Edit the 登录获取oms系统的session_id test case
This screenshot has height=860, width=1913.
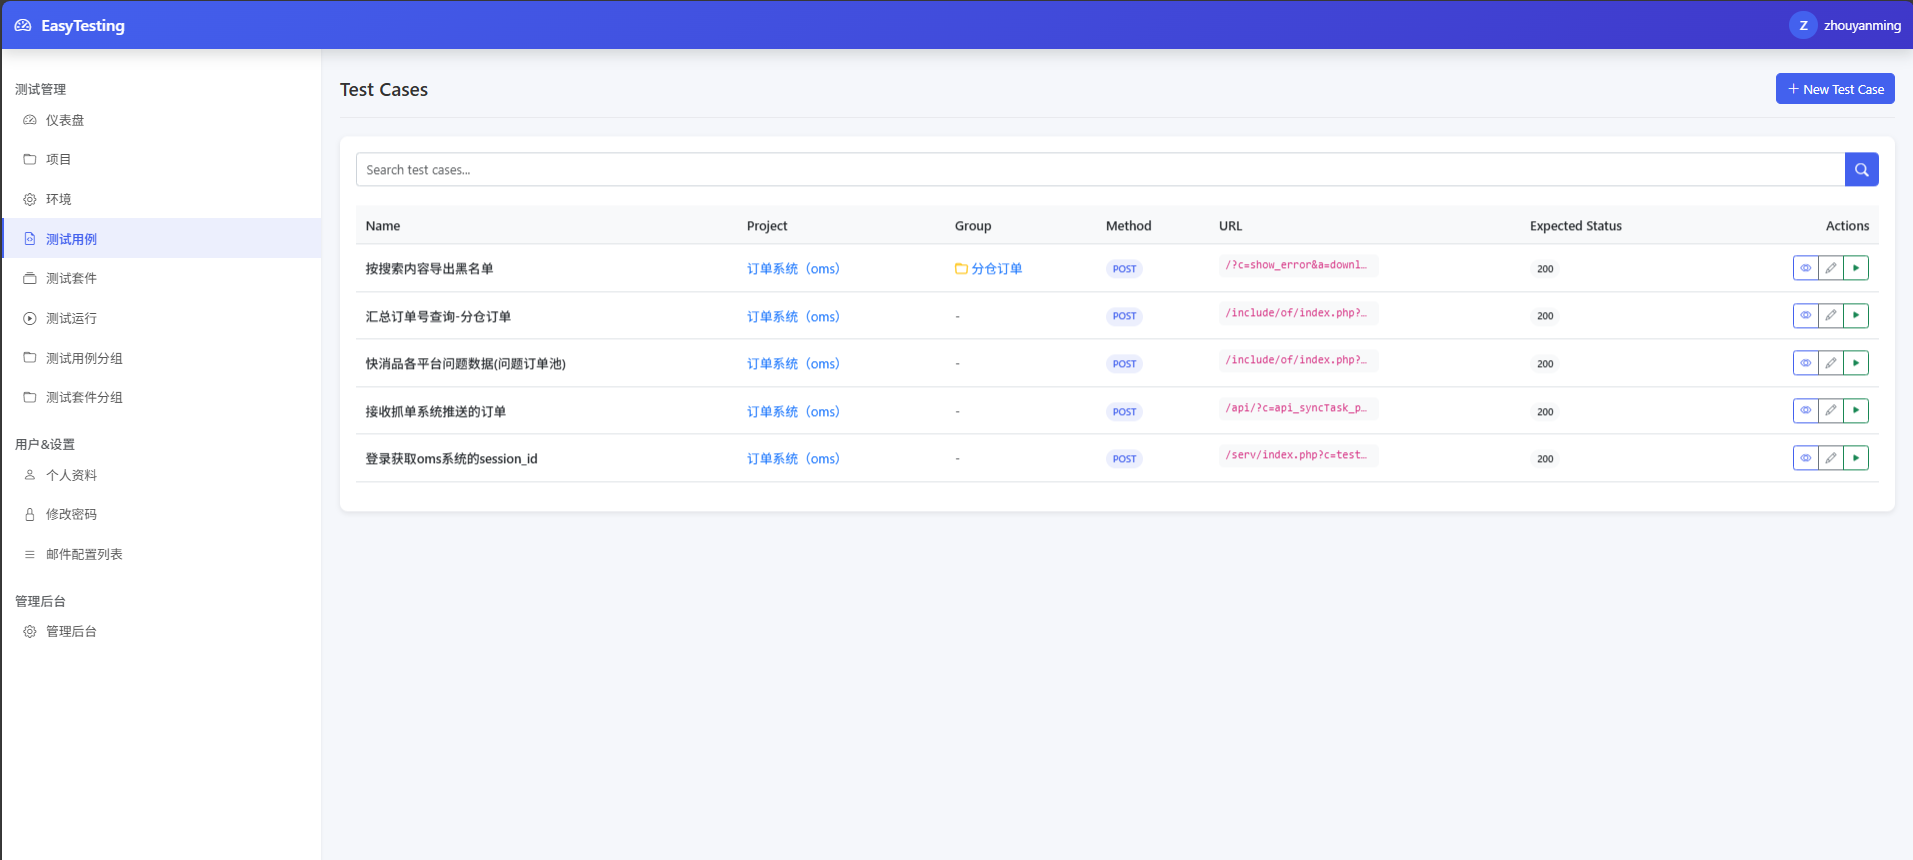pos(1830,458)
